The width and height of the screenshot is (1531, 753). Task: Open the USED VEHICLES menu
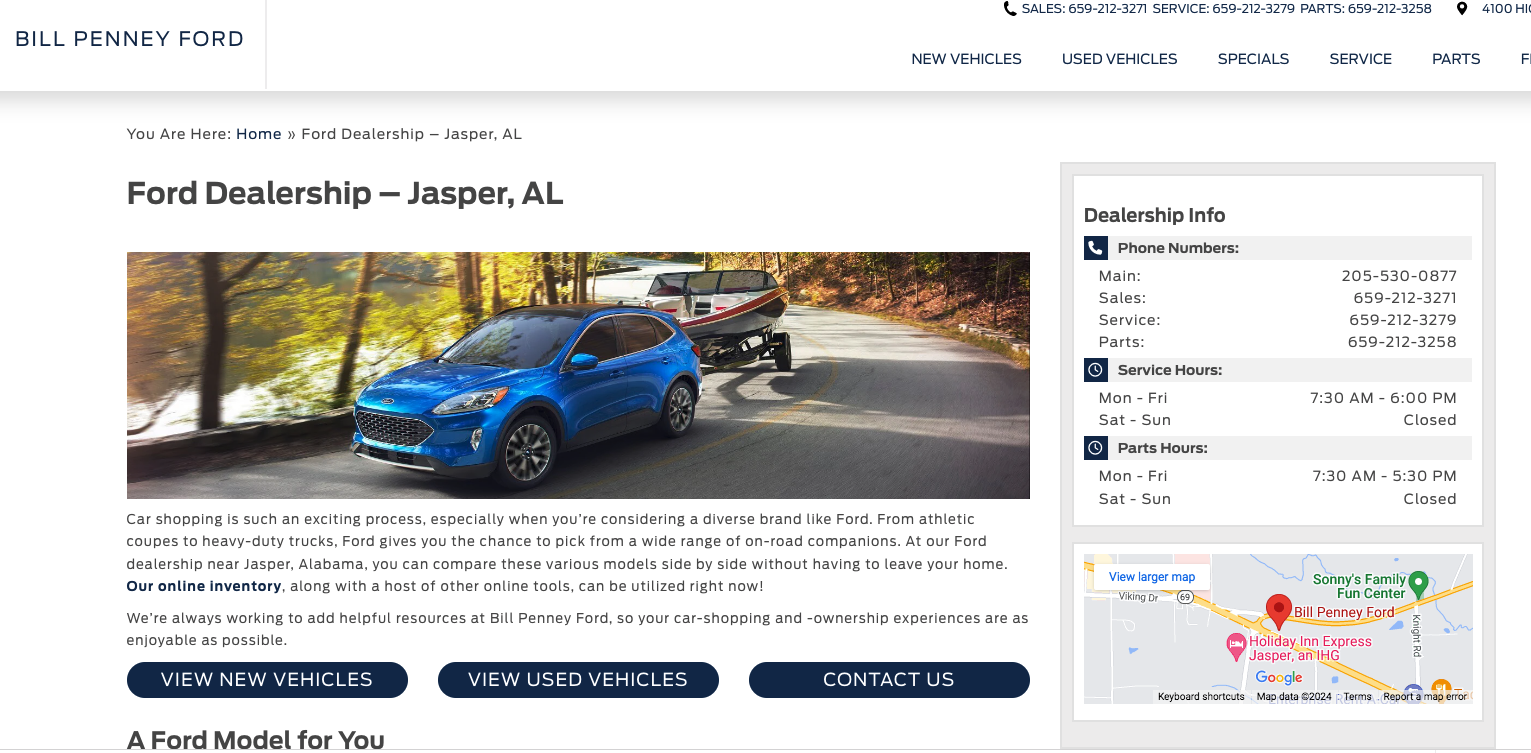[1119, 59]
